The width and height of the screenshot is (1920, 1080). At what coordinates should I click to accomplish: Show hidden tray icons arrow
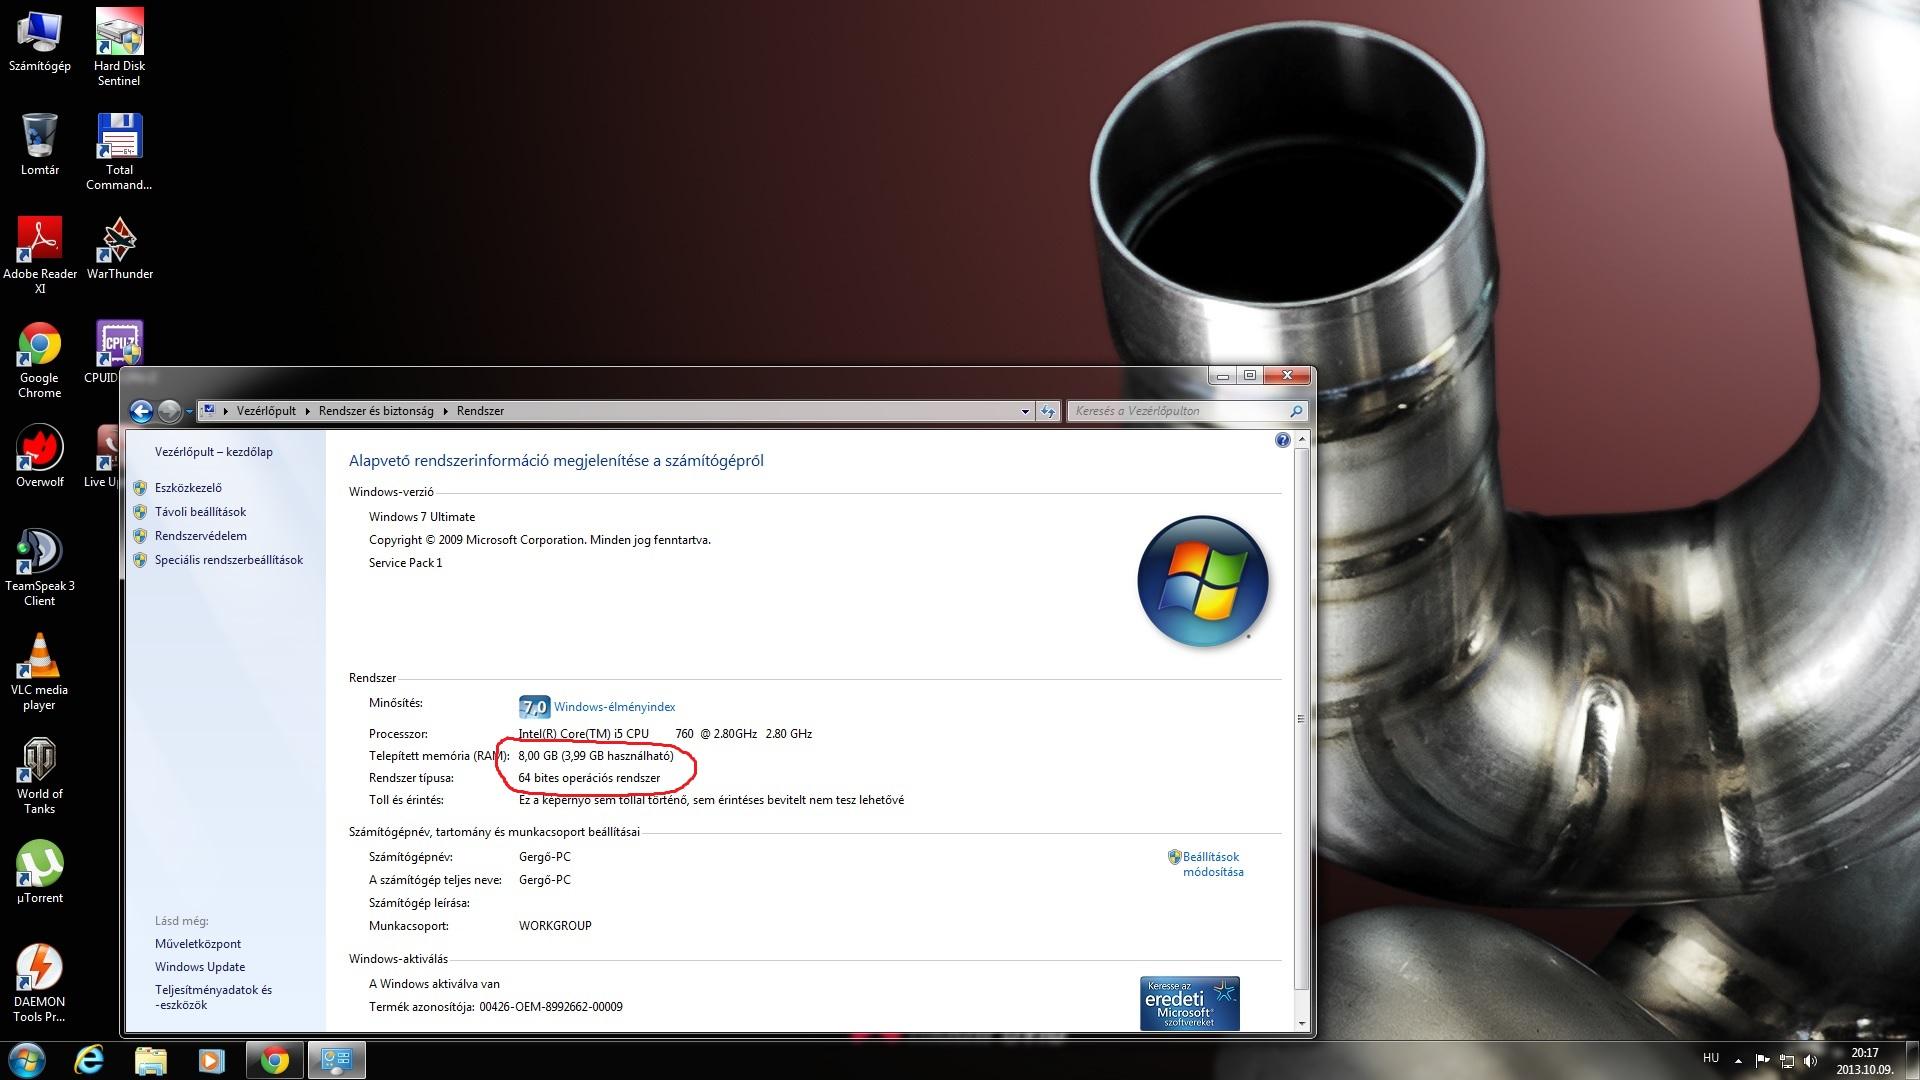tap(1738, 1060)
